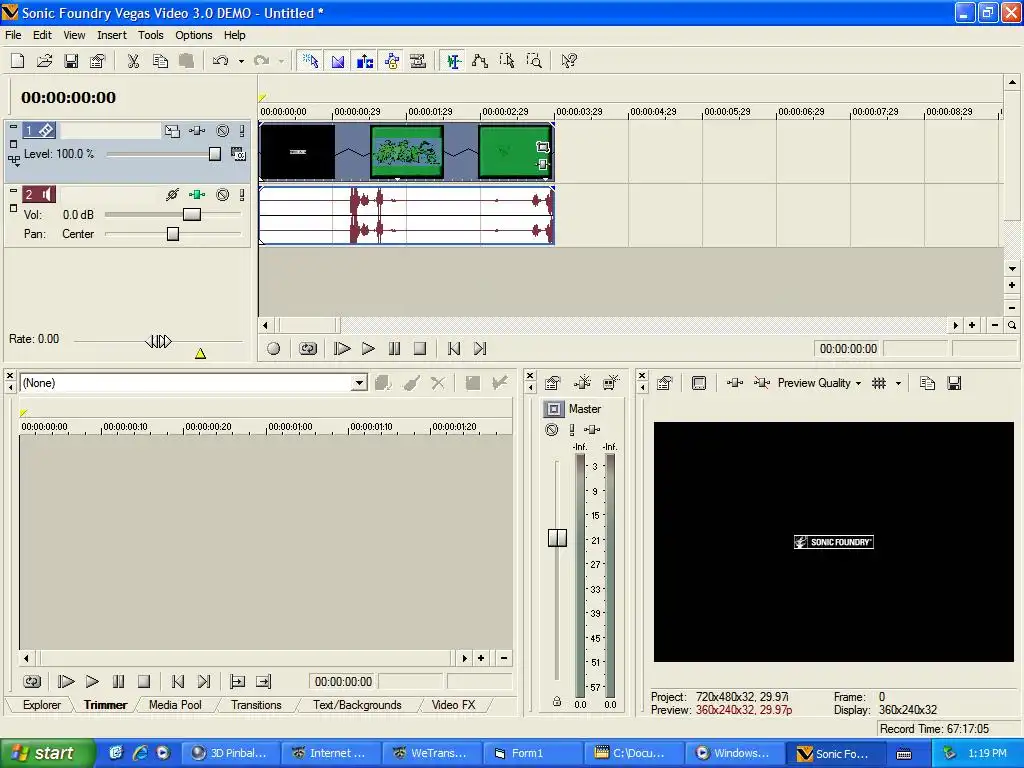Click first video clip thumbnail on timeline
The height and width of the screenshot is (768, 1024).
[x=298, y=152]
